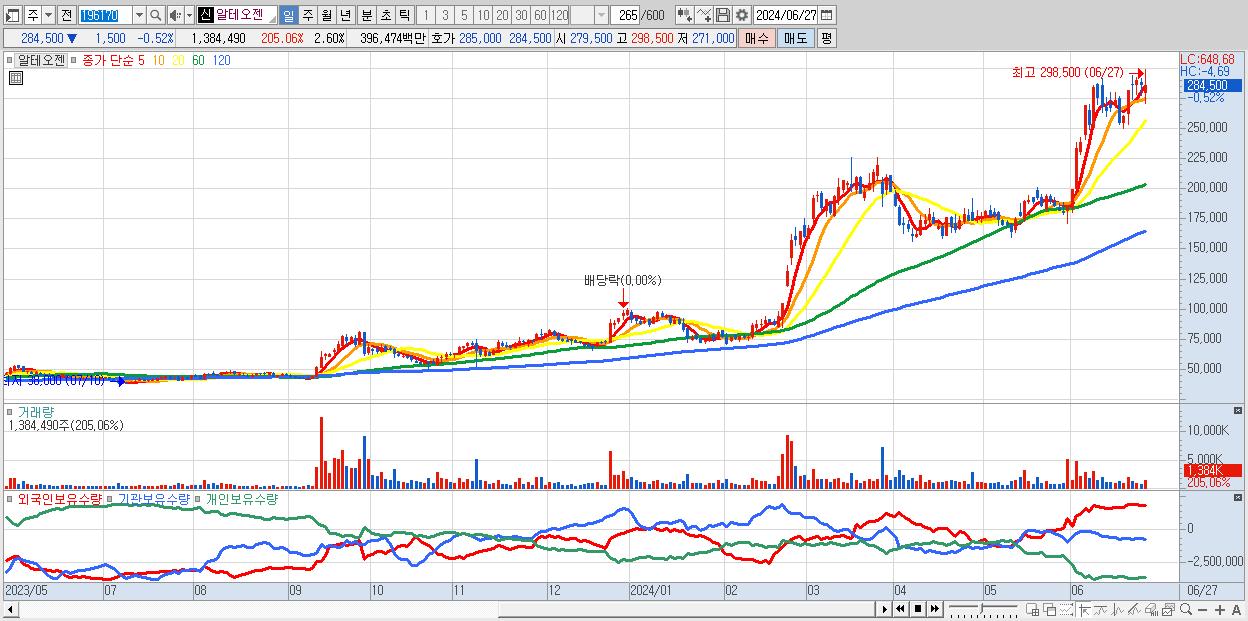Open chart settings gear icon
The height and width of the screenshot is (621, 1248).
[x=742, y=15]
